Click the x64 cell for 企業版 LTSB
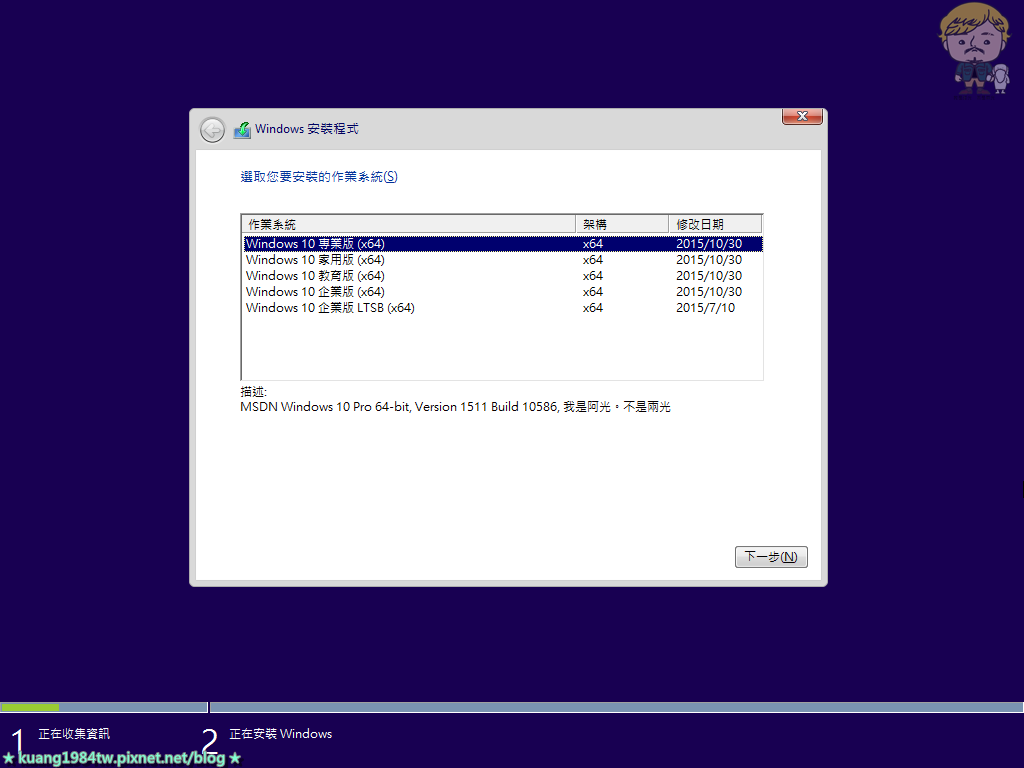The image size is (1024, 768). click(x=593, y=308)
